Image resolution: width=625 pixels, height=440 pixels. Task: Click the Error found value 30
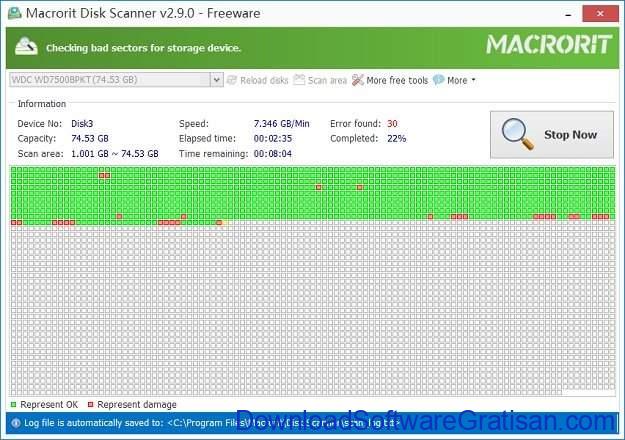tap(392, 124)
